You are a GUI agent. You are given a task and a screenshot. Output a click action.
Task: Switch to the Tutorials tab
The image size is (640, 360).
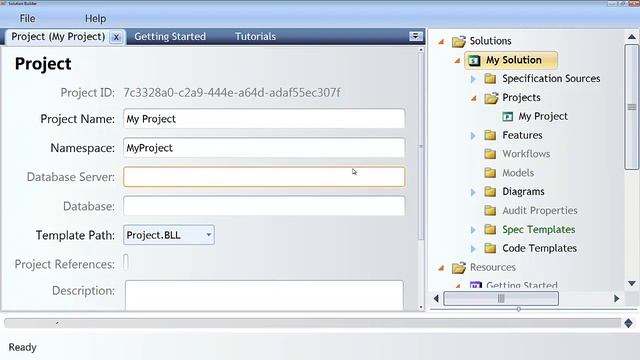[255, 36]
